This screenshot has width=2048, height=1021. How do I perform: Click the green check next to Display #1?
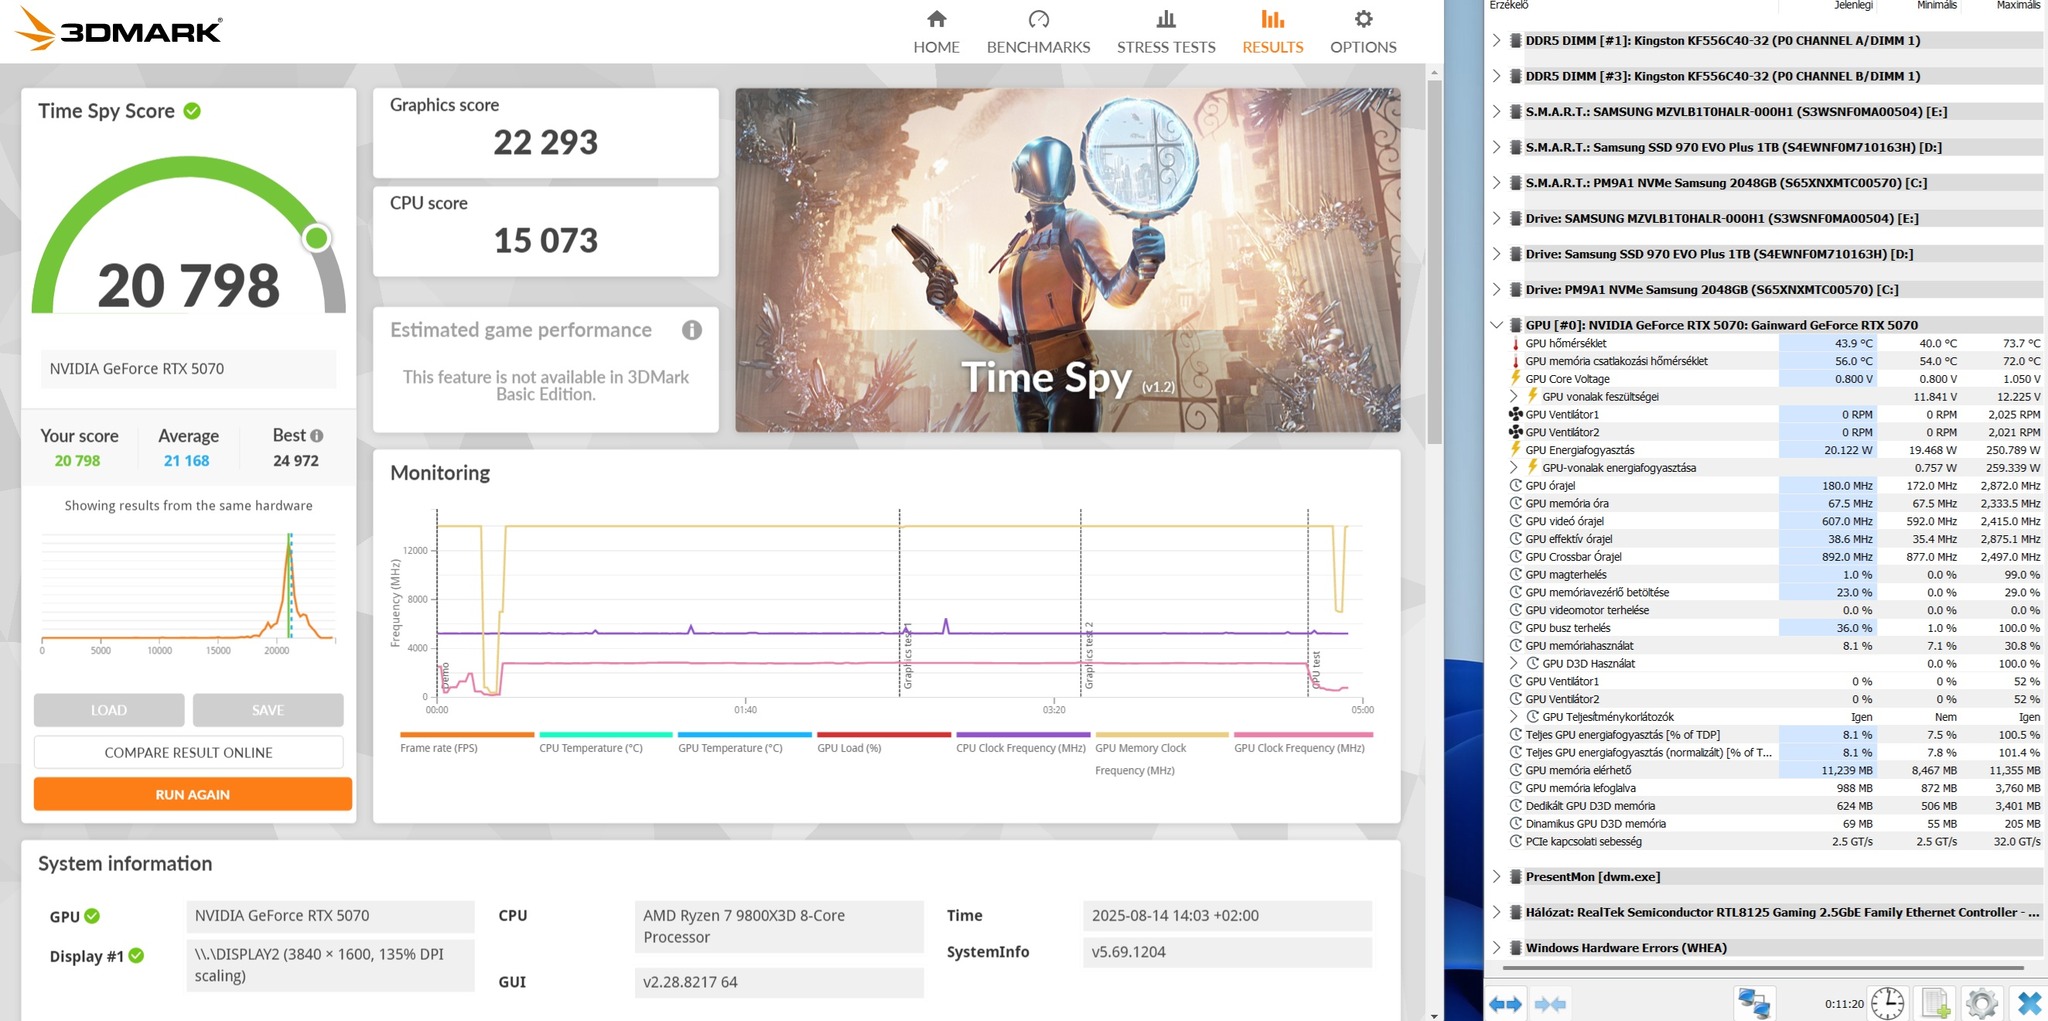(x=137, y=956)
